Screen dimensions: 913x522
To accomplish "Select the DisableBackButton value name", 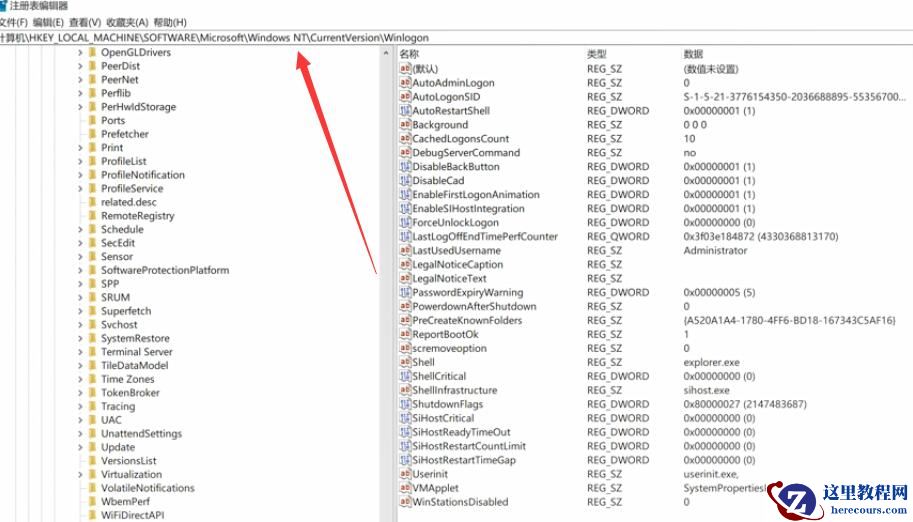I will [x=456, y=167].
